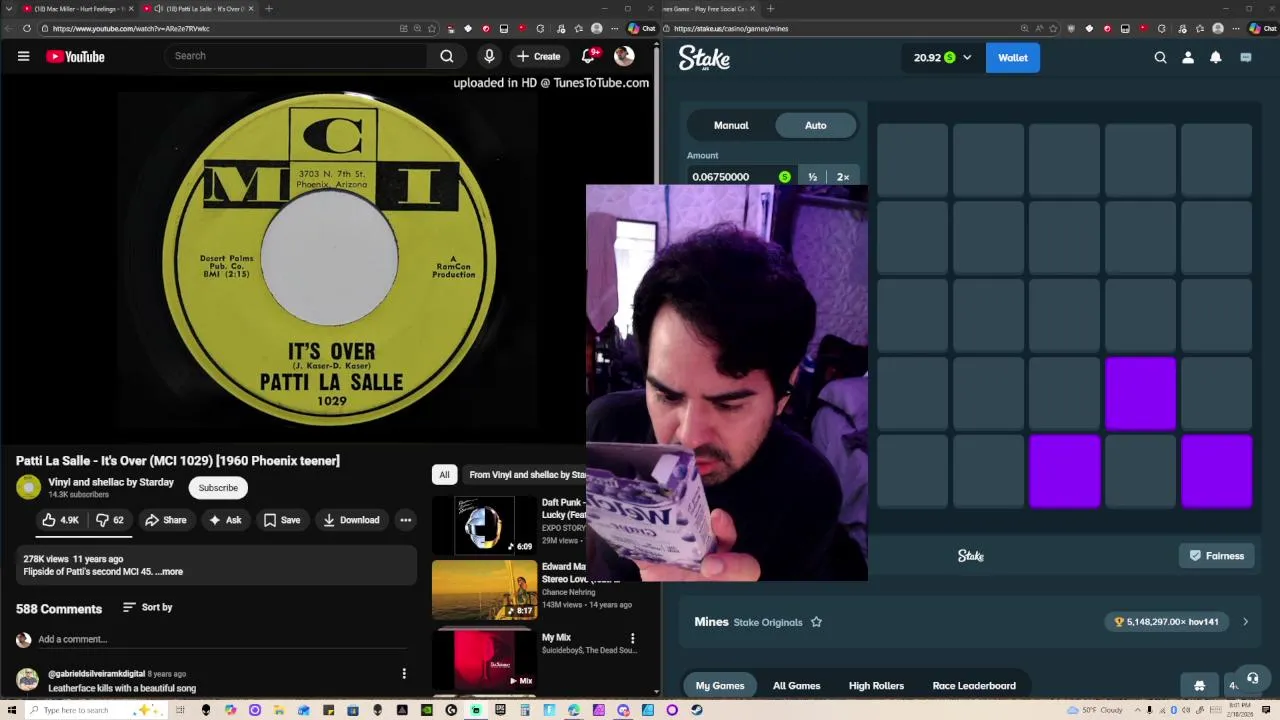Open more actions ellipsis under the video
Screen dimensions: 1280x720
[405, 520]
